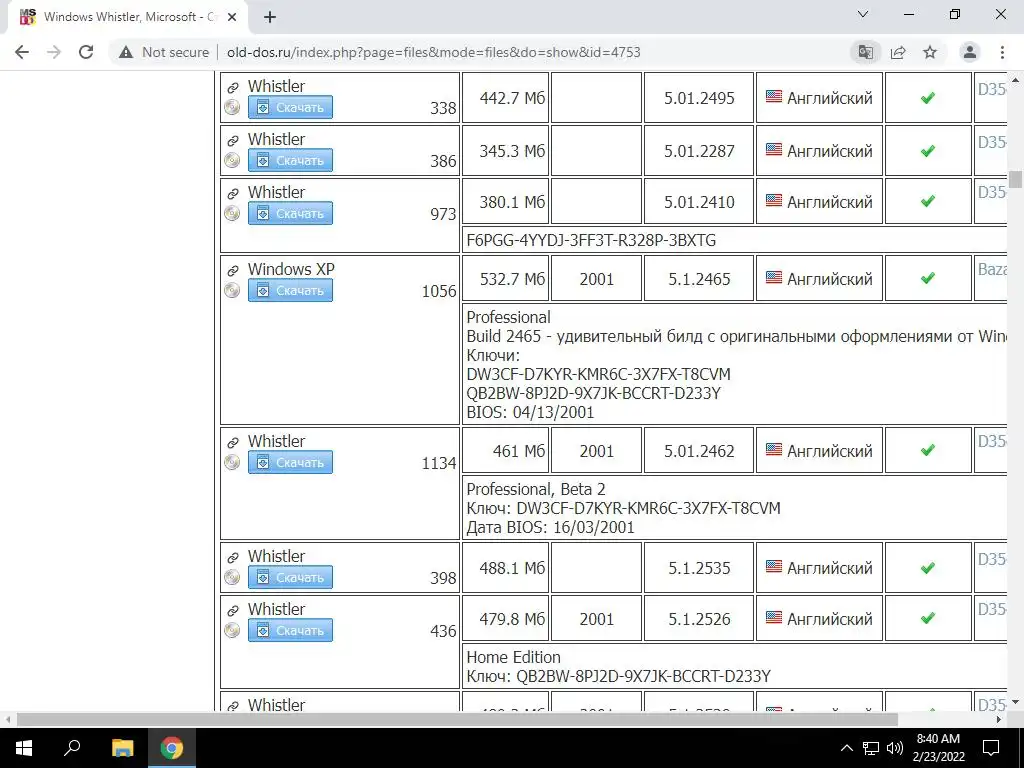Open Chrome profile avatar menu
Screen dimensions: 1024x768
pyautogui.click(x=970, y=52)
